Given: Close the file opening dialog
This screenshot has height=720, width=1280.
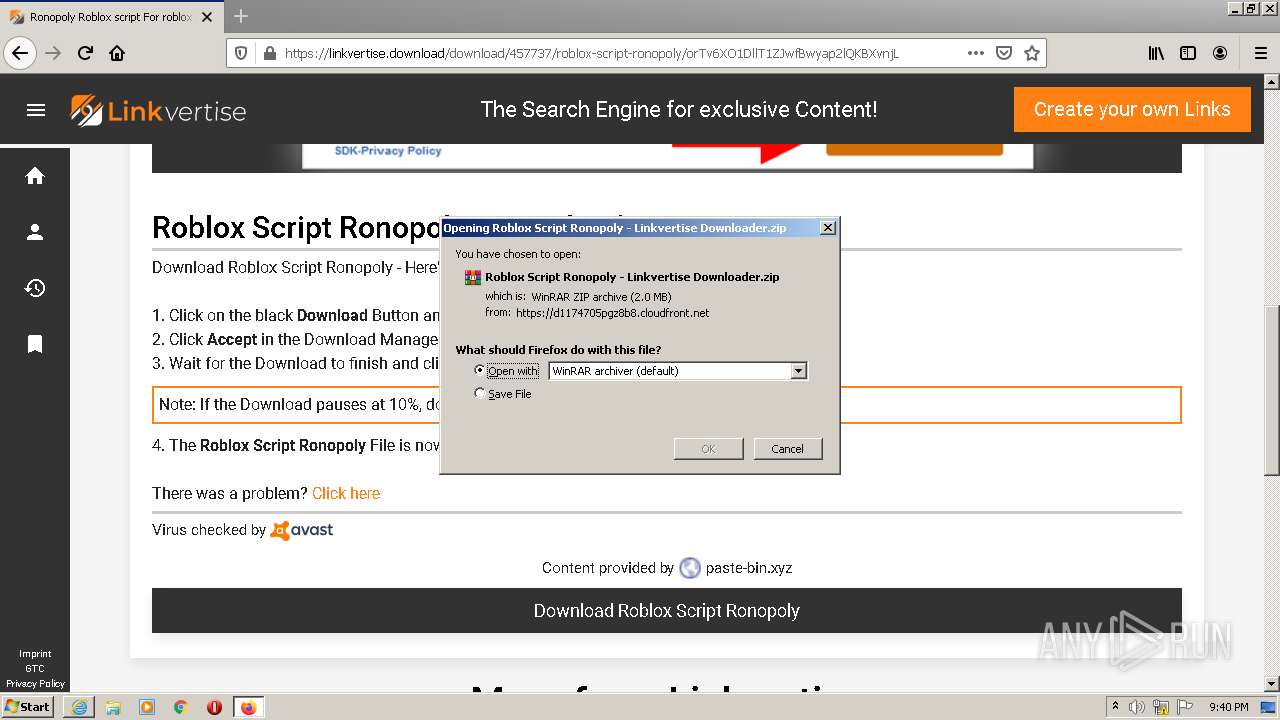Looking at the screenshot, I should tap(828, 228).
